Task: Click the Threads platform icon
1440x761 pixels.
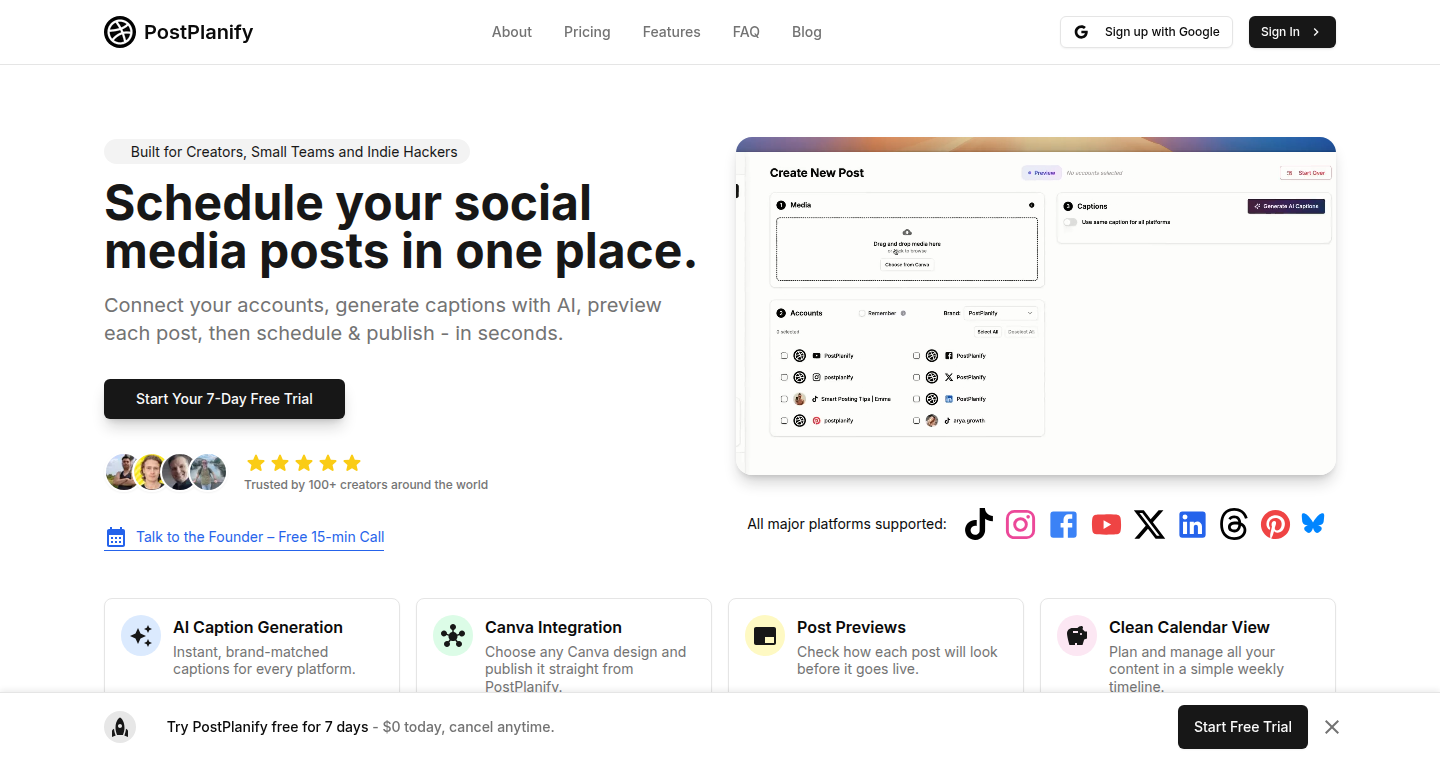Action: point(1234,524)
